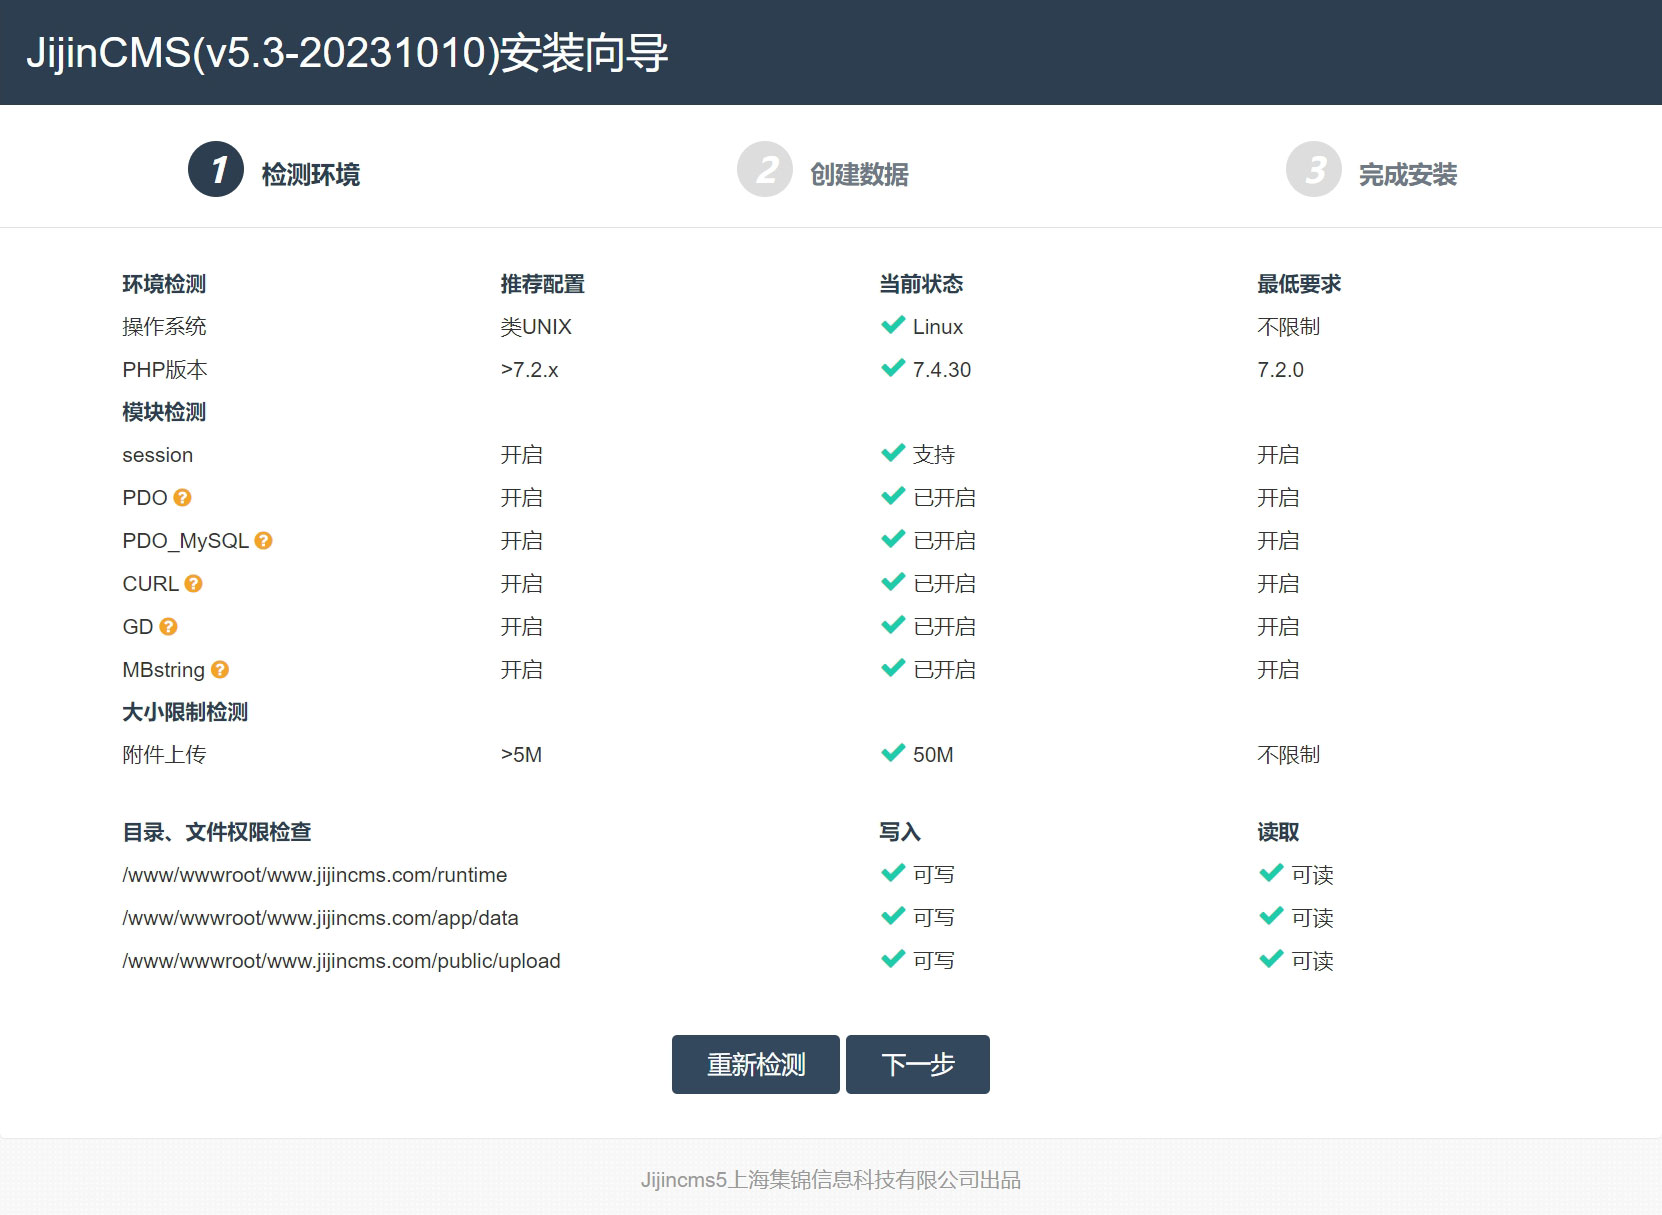
Task: Click the MBstring module label text
Action: tap(163, 670)
